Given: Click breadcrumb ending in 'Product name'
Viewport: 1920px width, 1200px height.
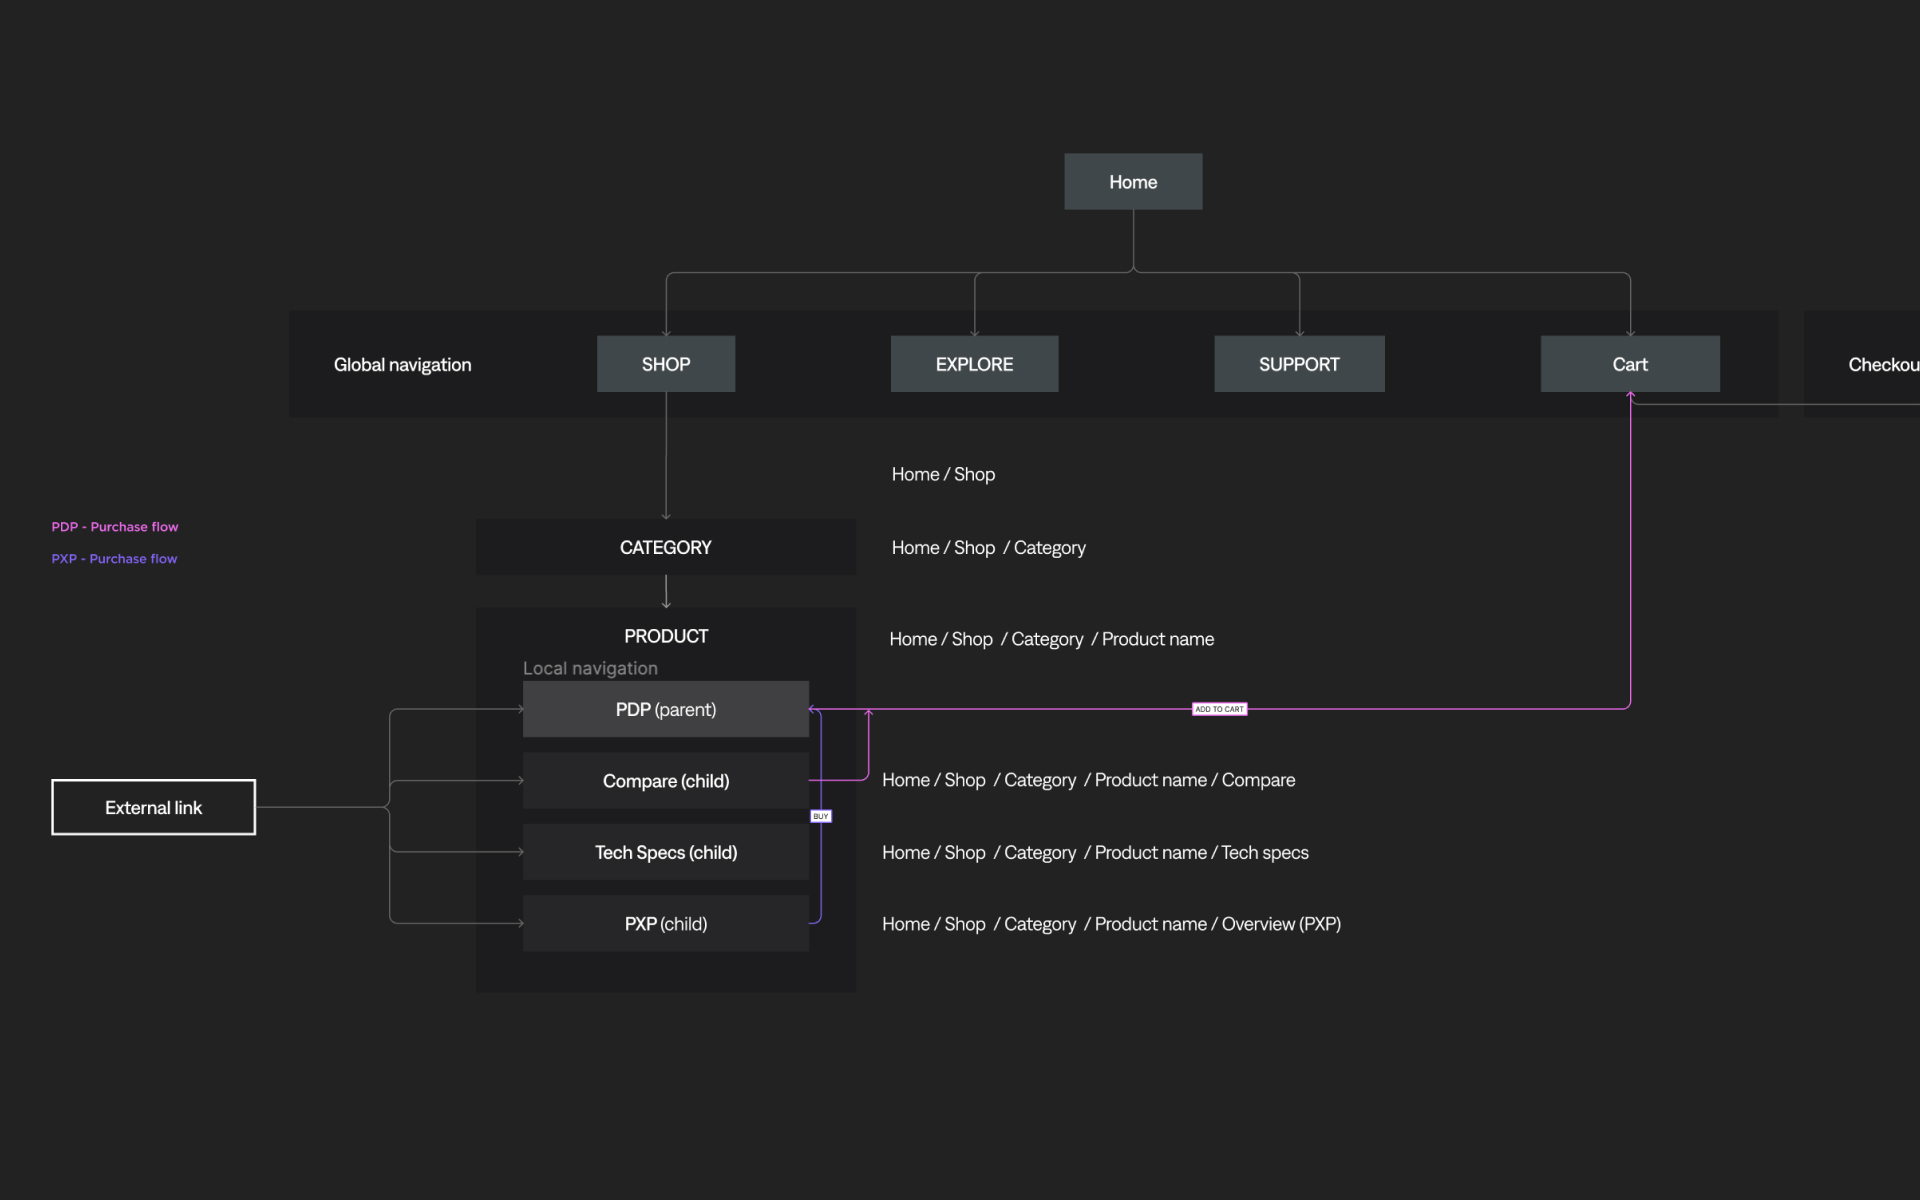Looking at the screenshot, I should pos(1052,639).
